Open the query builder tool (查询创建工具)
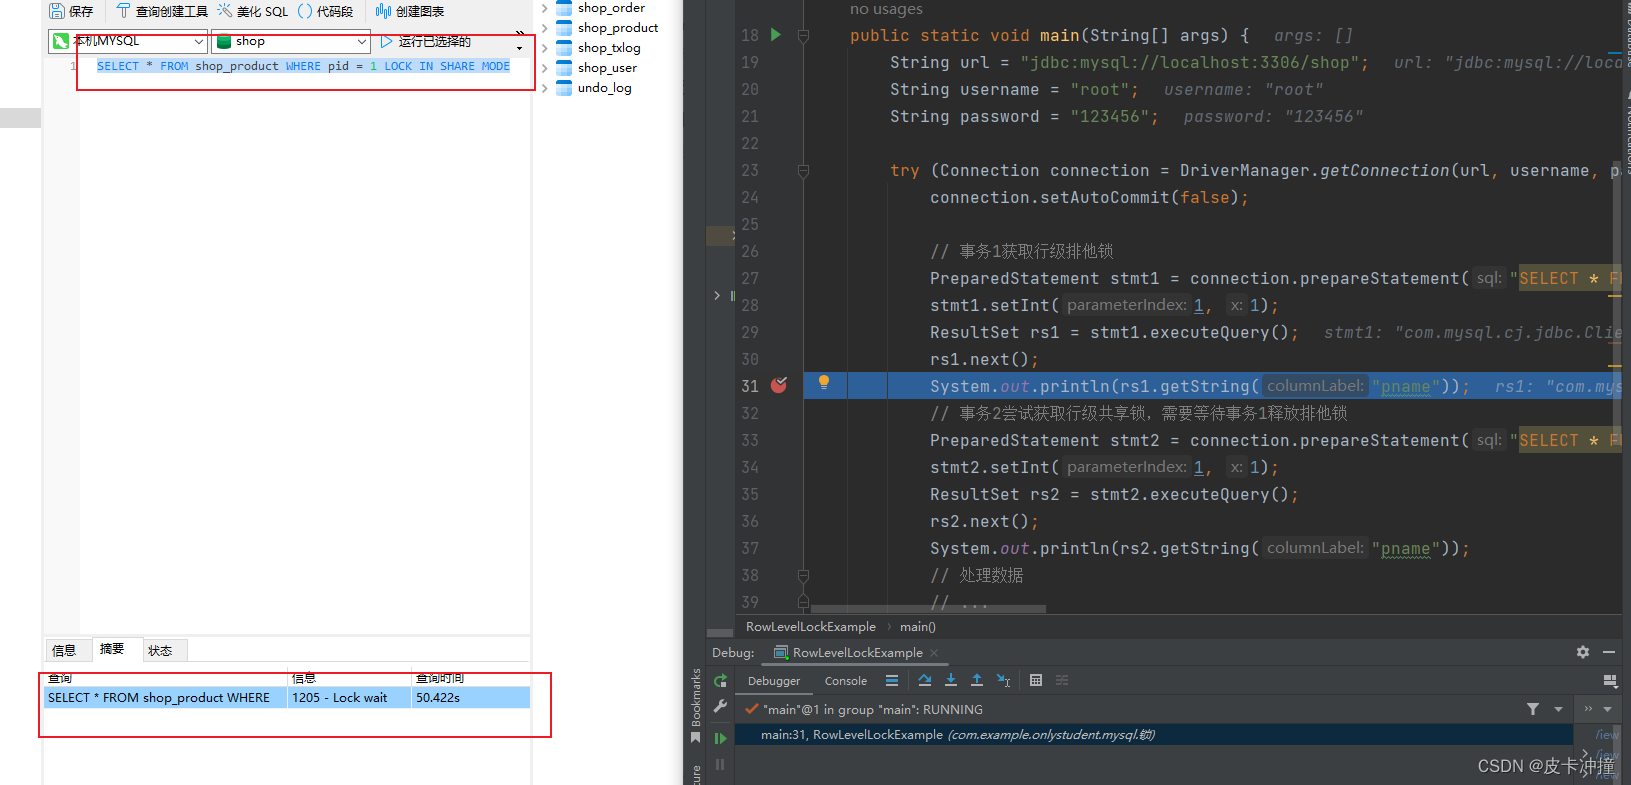1631x785 pixels. 162,11
